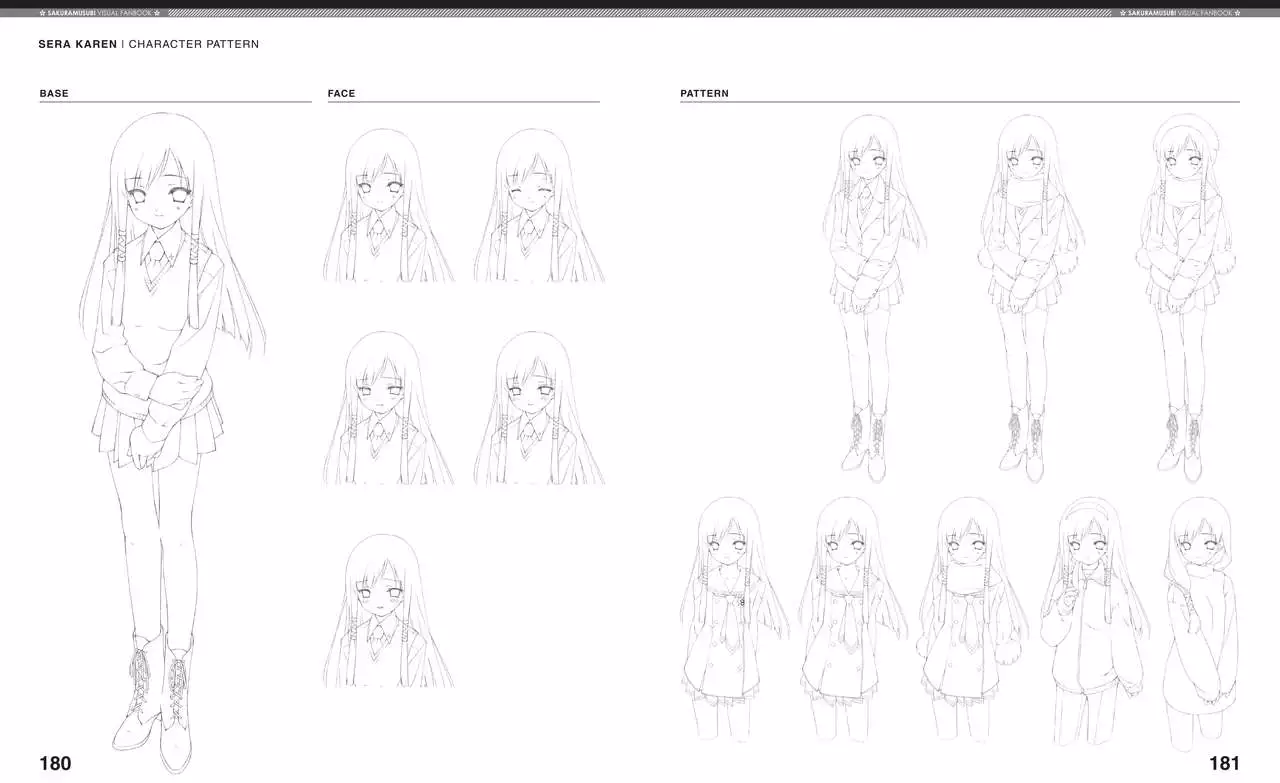
Task: Select the first face sketch under FACE heading
Action: pyautogui.click(x=387, y=207)
